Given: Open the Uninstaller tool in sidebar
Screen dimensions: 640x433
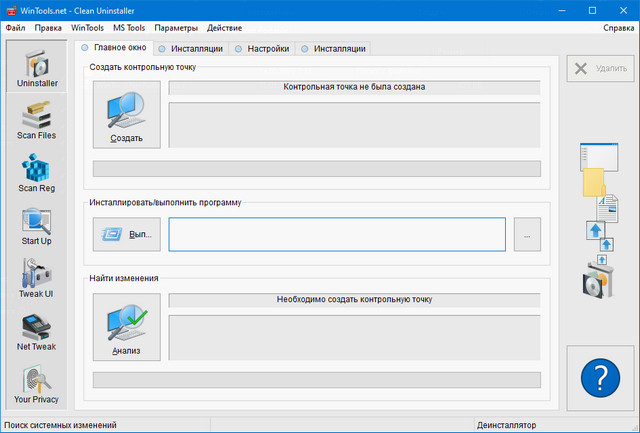Looking at the screenshot, I should [36, 68].
